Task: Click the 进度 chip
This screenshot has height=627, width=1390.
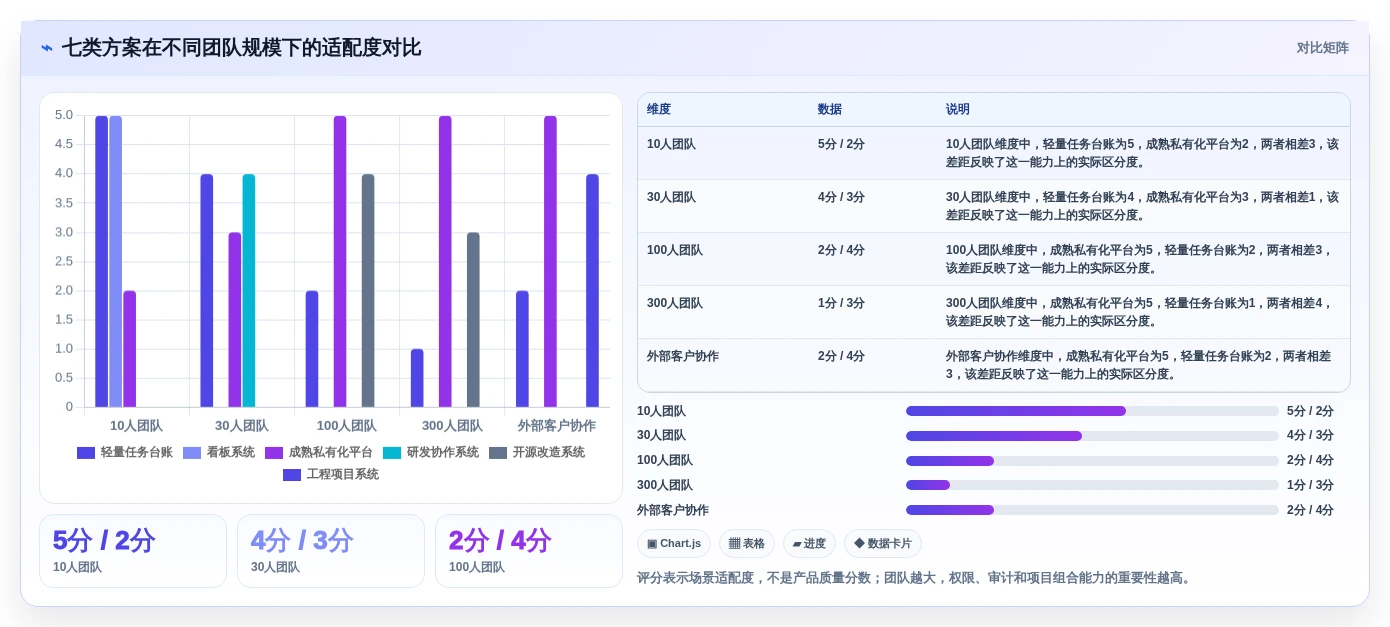Action: pyautogui.click(x=809, y=544)
